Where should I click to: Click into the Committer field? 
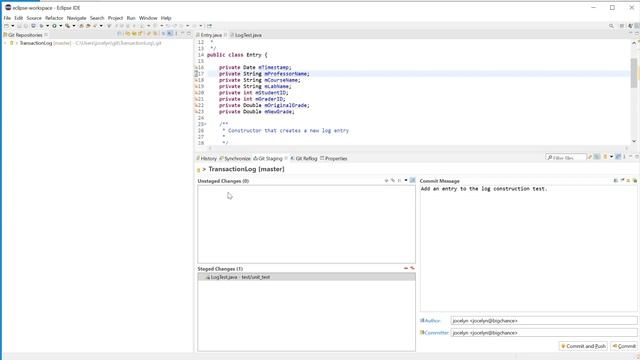pos(544,333)
